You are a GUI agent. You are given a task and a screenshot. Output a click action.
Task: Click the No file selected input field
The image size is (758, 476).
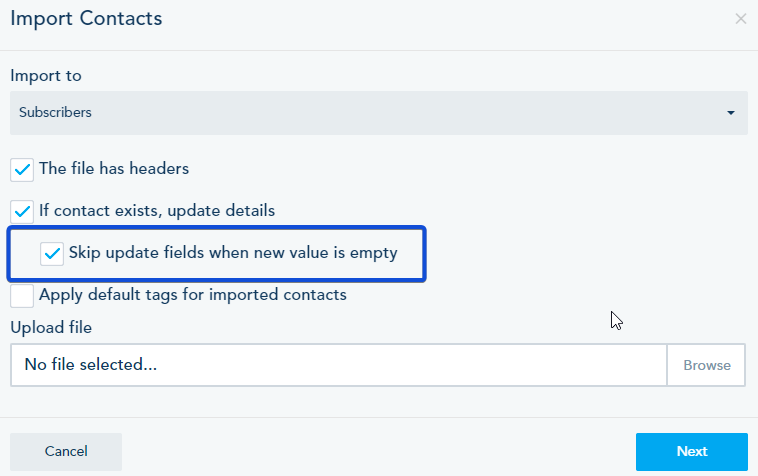pos(338,365)
